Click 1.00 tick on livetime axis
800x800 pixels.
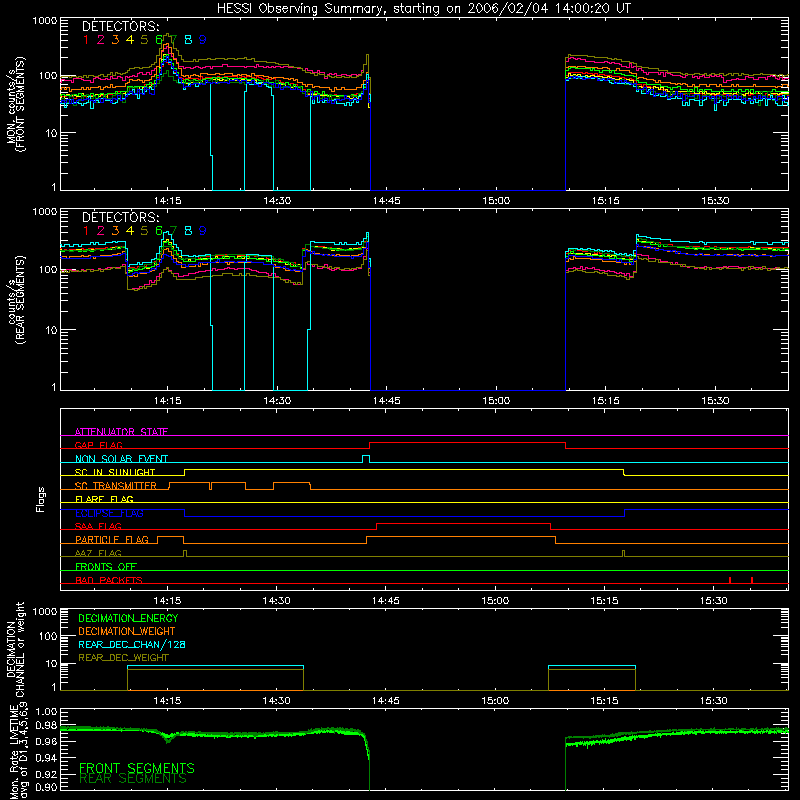tap(47, 711)
